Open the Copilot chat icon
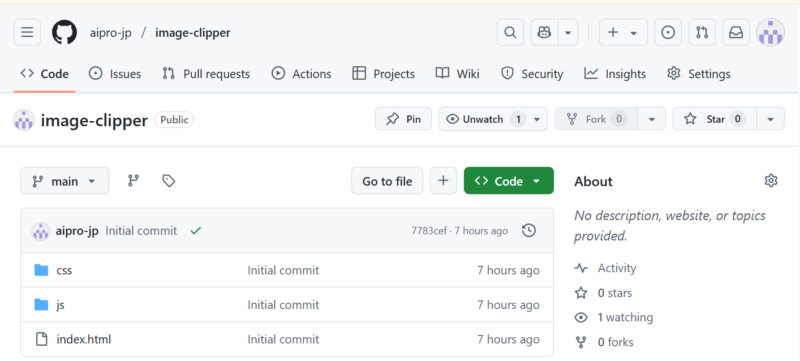This screenshot has height=361, width=800. pos(544,33)
